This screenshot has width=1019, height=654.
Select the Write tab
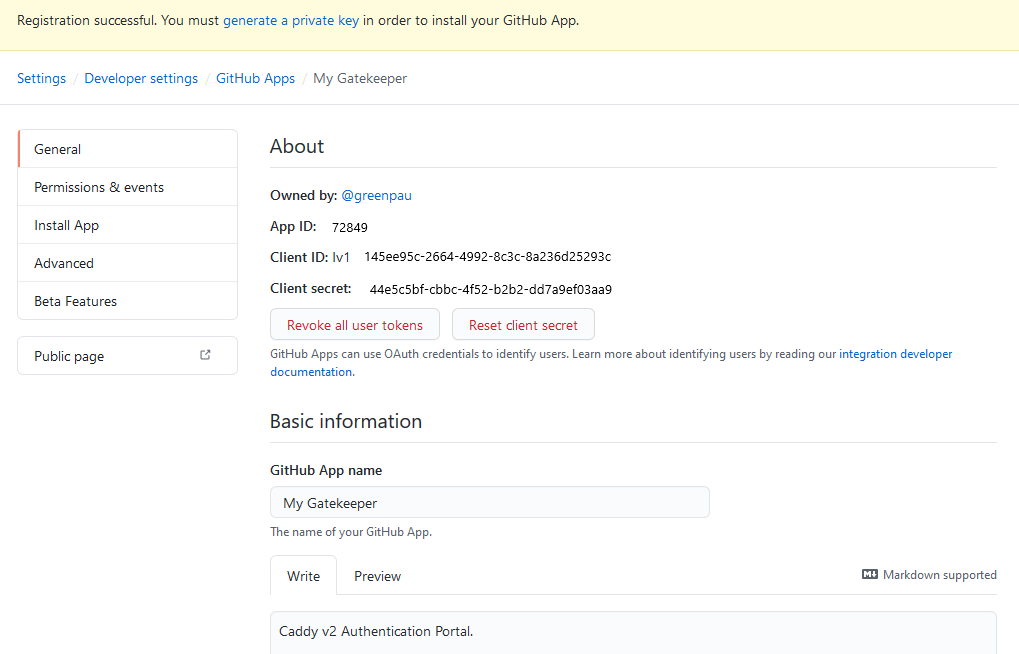click(303, 576)
